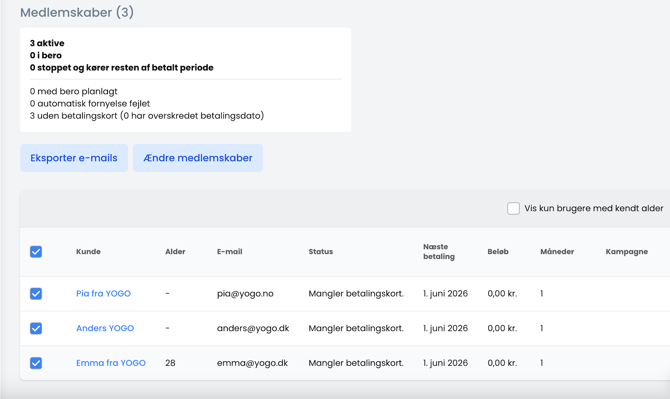Click the Kunde column header

pos(88,252)
